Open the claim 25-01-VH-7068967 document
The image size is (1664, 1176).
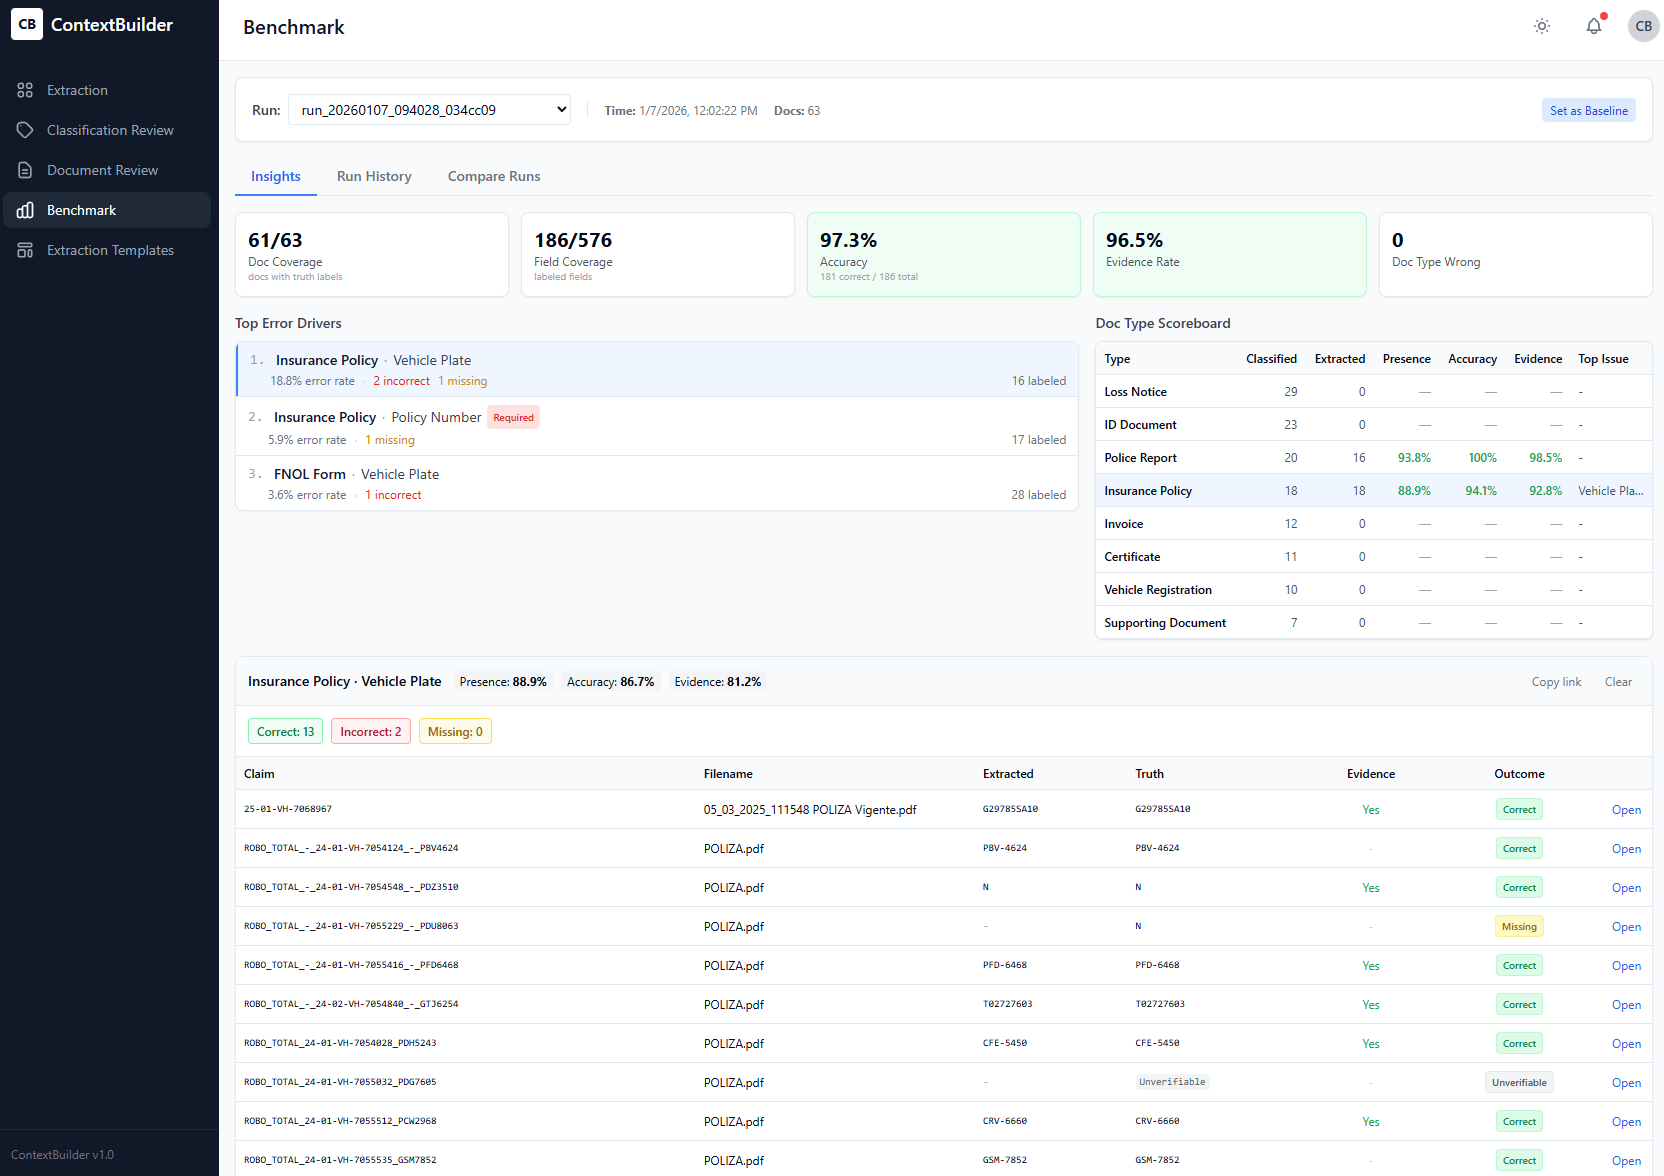click(x=1627, y=809)
